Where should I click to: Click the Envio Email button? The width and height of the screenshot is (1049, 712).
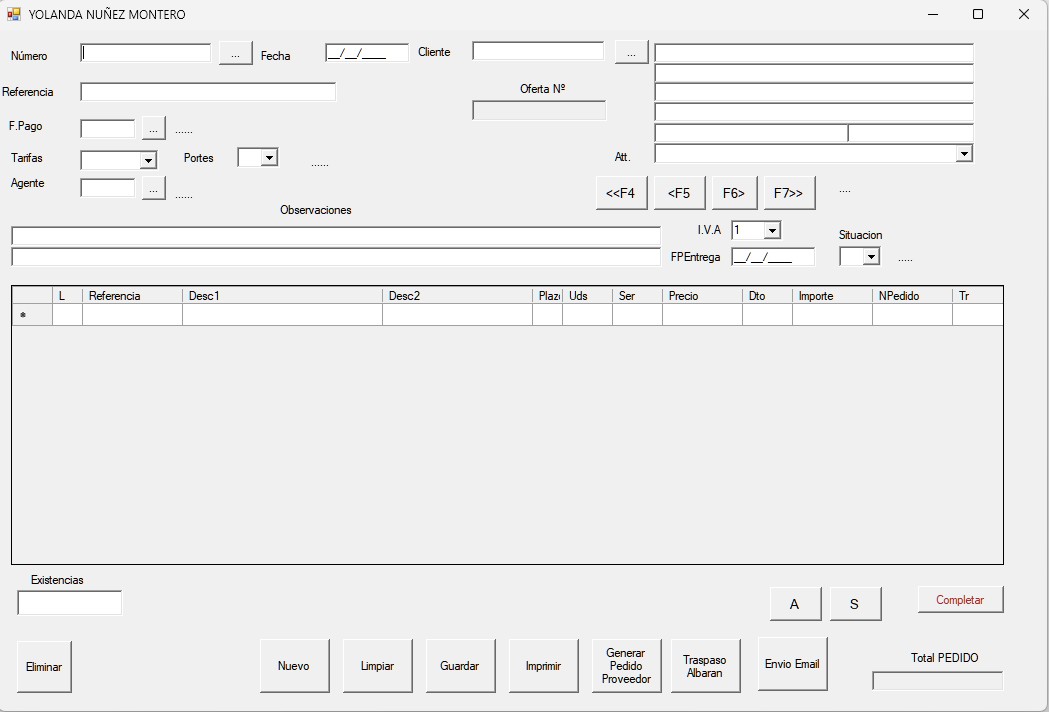click(792, 664)
